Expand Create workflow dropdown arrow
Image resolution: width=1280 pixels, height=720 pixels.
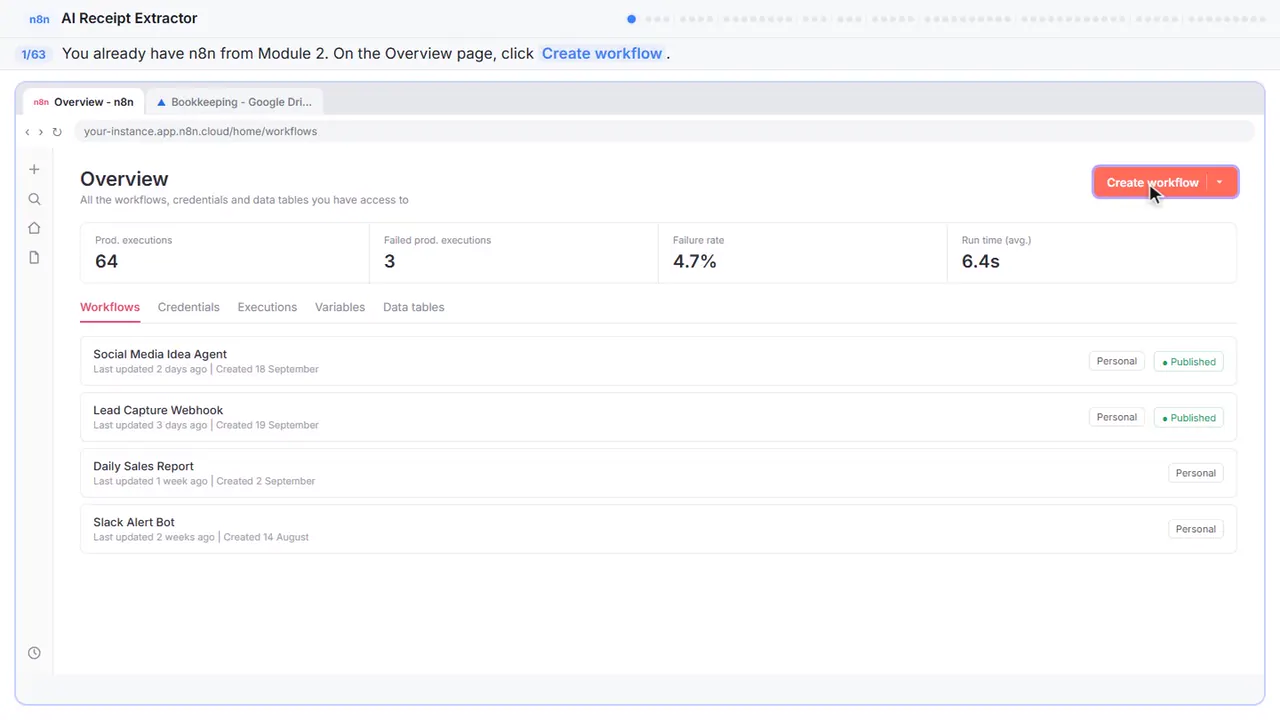click(1219, 182)
